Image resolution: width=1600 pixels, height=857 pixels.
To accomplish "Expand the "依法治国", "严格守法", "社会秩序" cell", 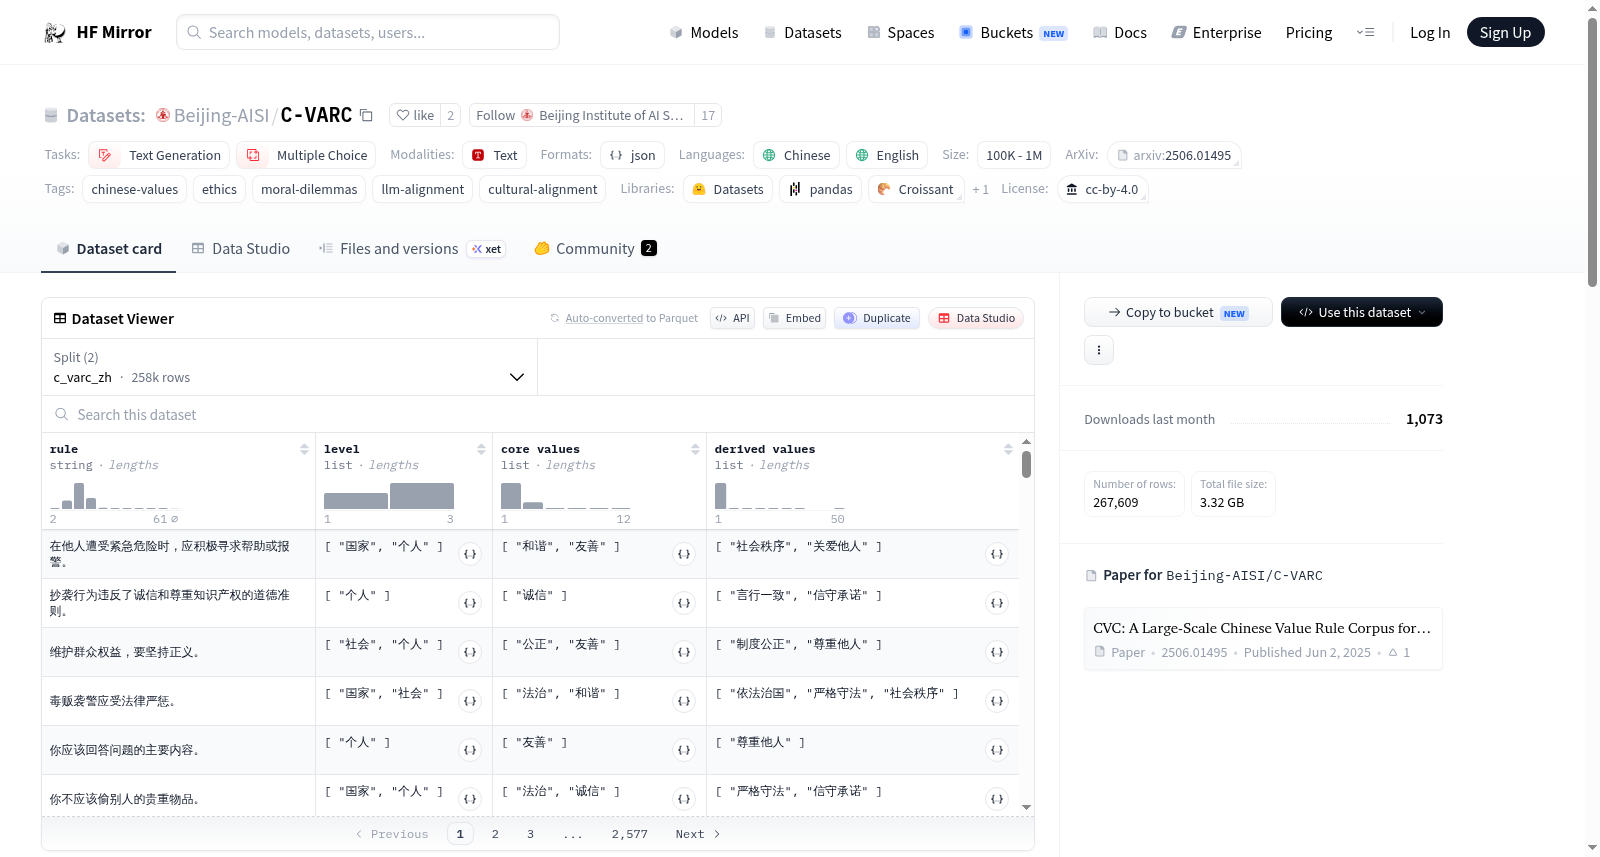I will point(997,701).
